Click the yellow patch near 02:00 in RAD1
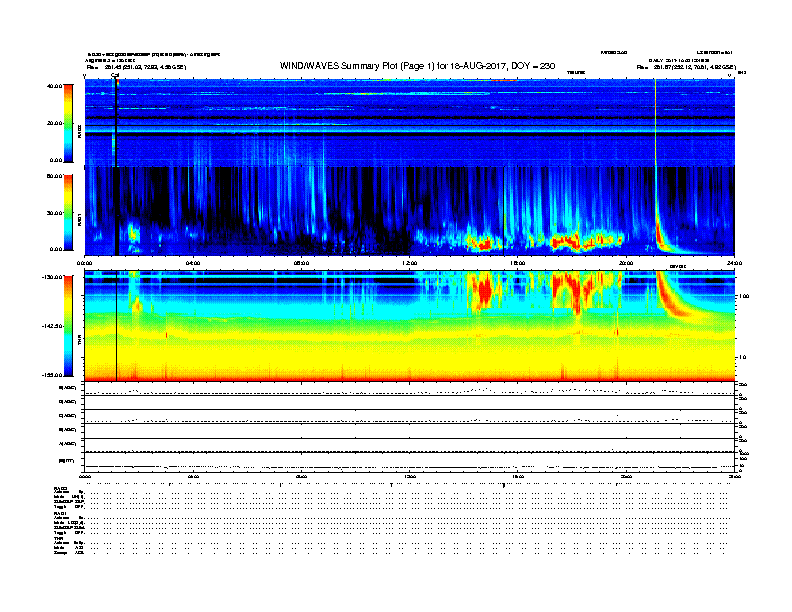The width and height of the screenshot is (792, 612). click(x=133, y=234)
